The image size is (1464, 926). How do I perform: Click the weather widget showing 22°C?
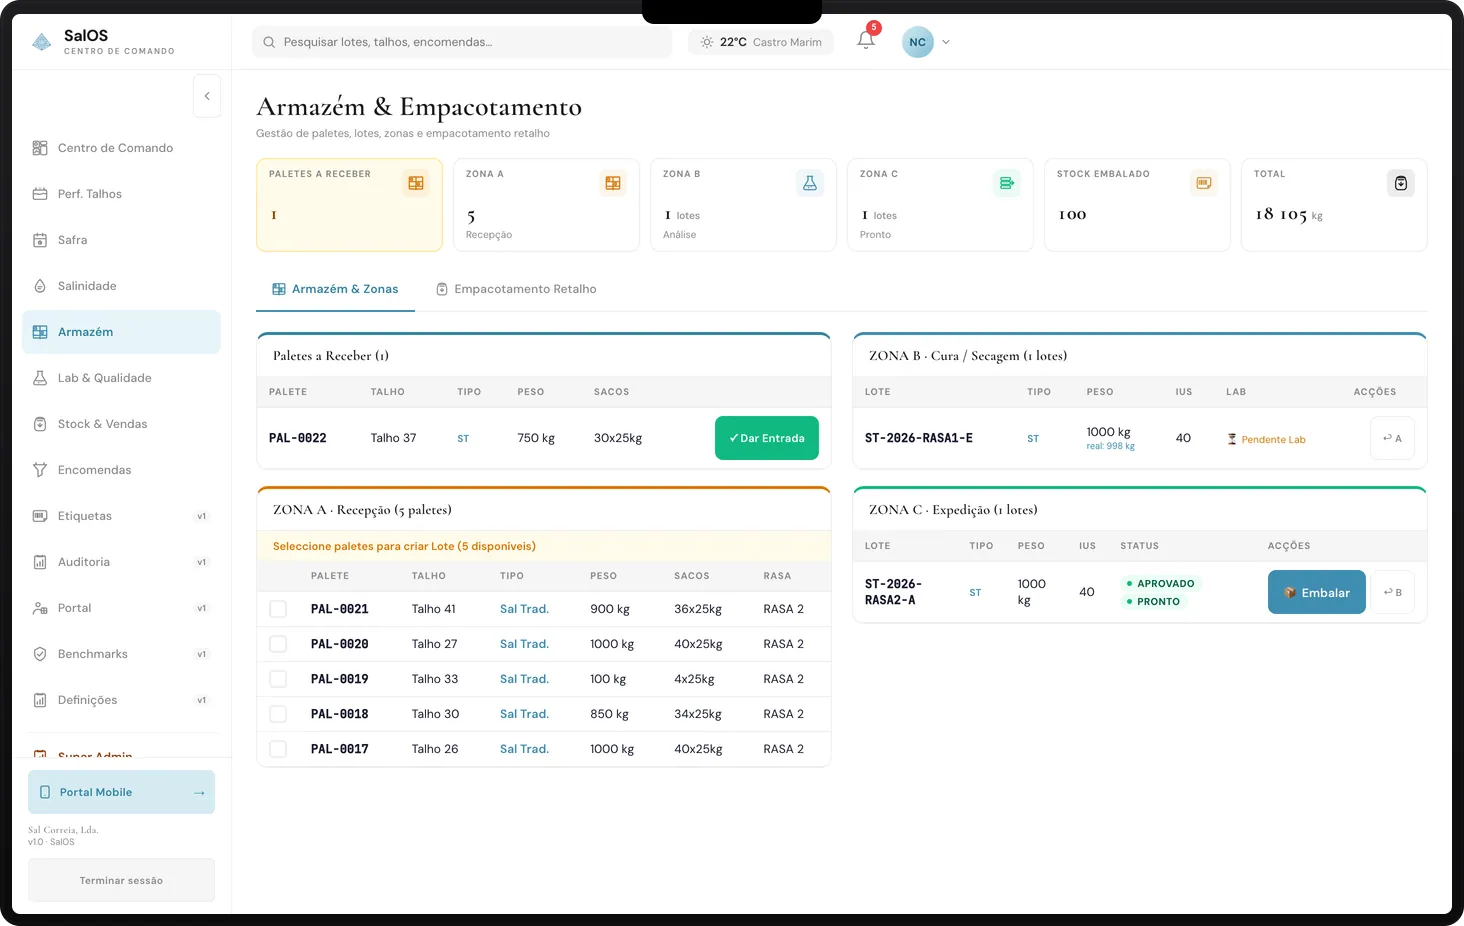[761, 42]
